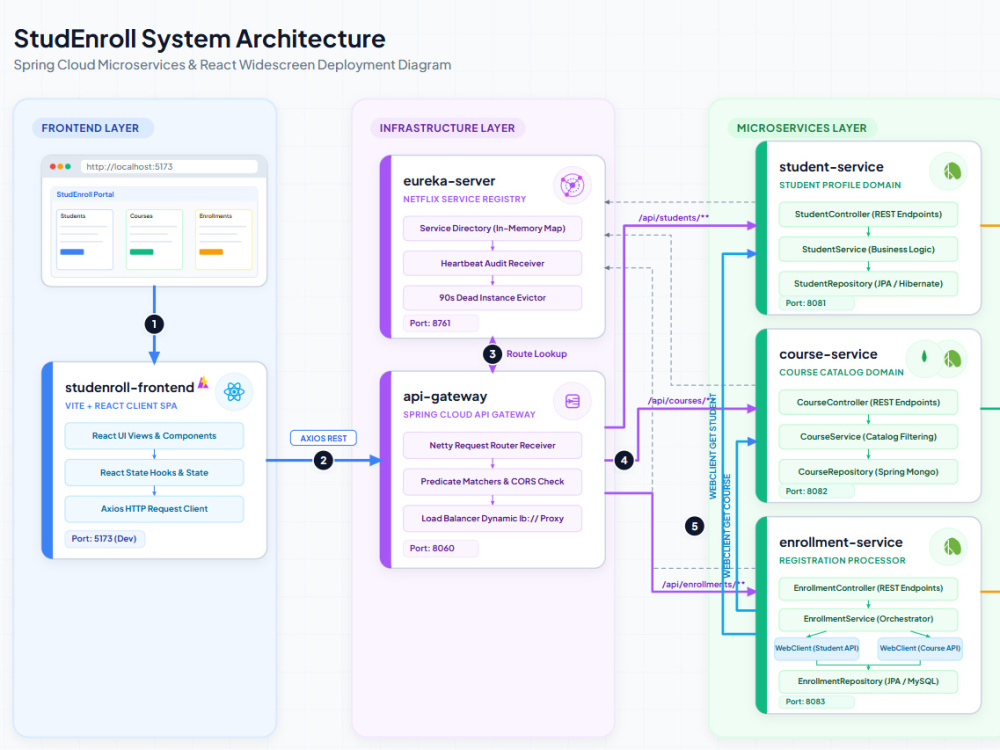
Task: Click the StudEnroll System Architecture heading
Action: [x=200, y=39]
